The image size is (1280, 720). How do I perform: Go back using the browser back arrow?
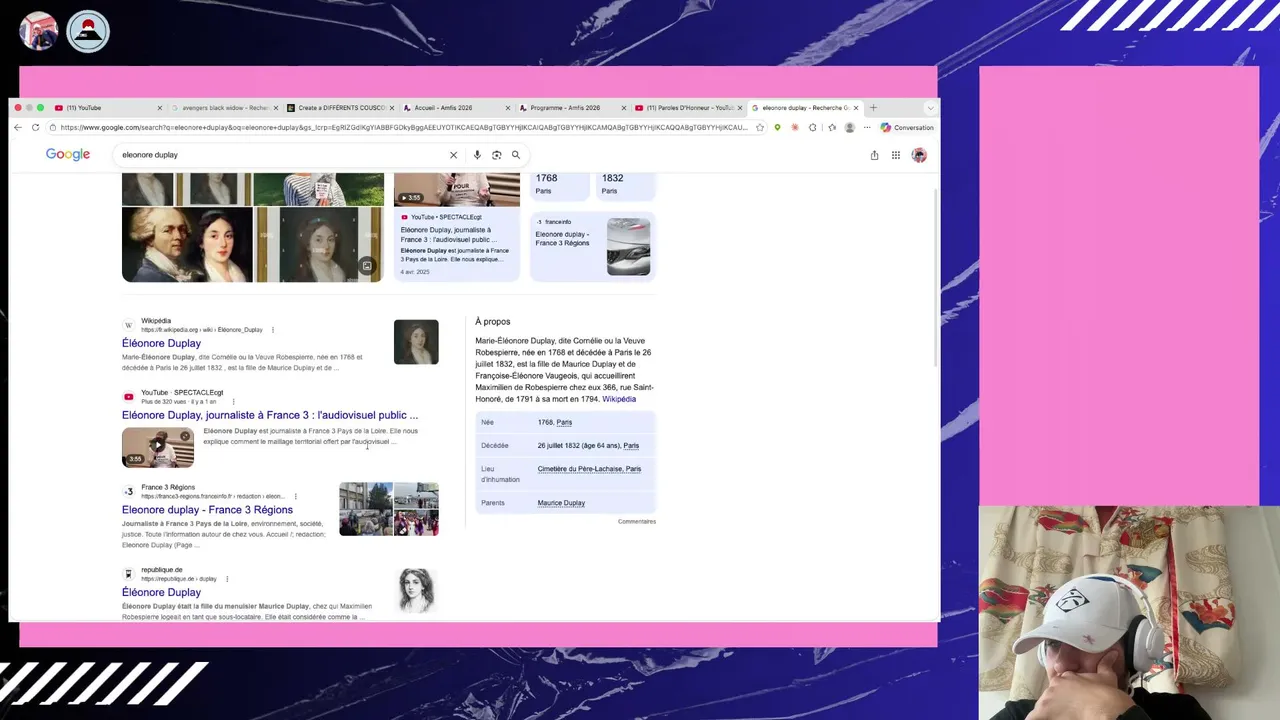pyautogui.click(x=18, y=127)
